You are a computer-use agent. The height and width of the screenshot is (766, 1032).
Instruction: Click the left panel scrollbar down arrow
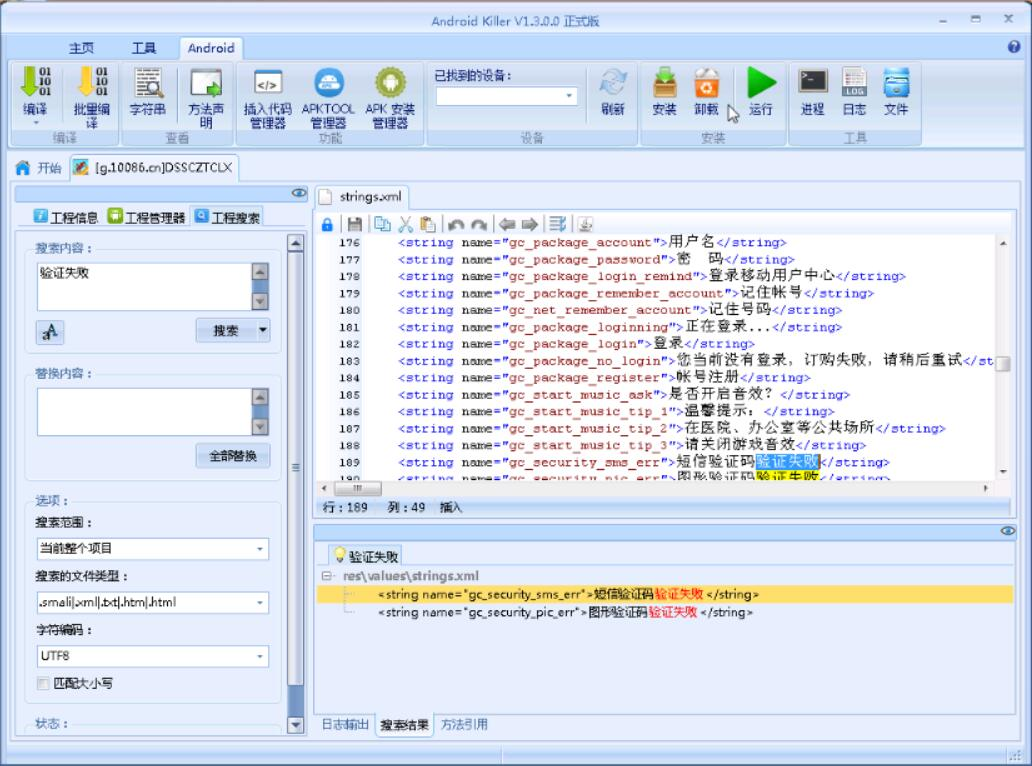pos(296,725)
